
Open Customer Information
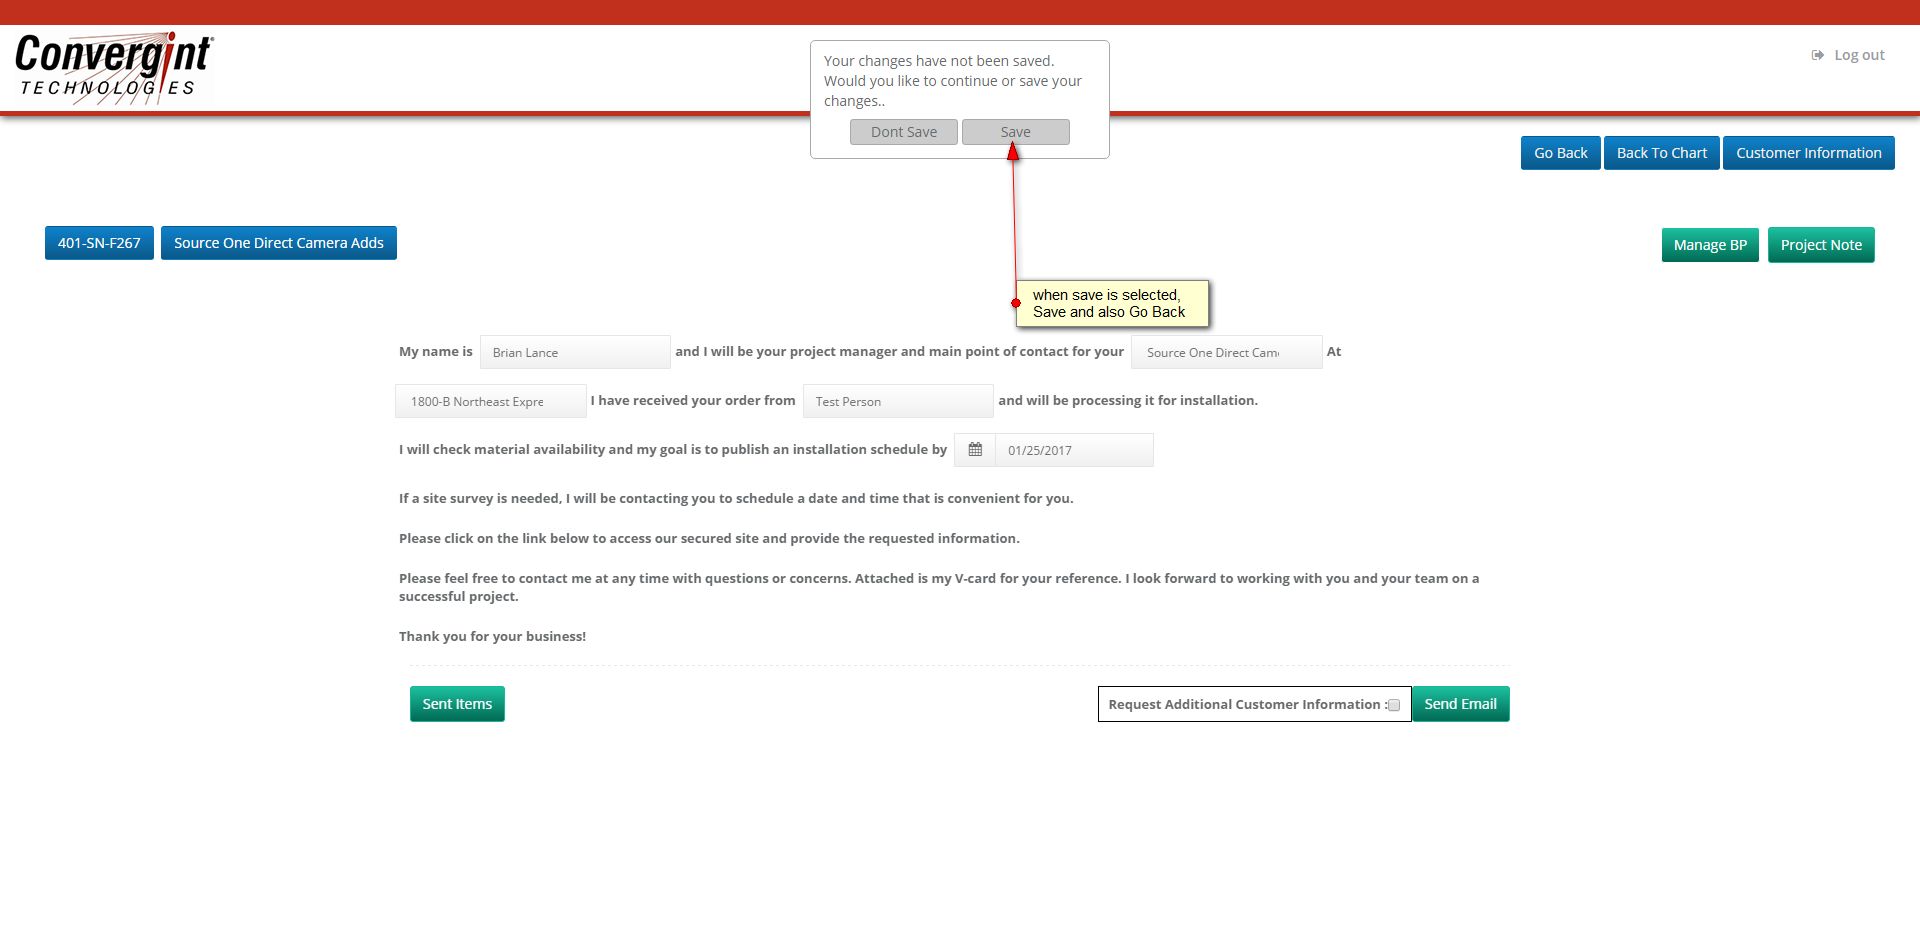click(x=1809, y=153)
